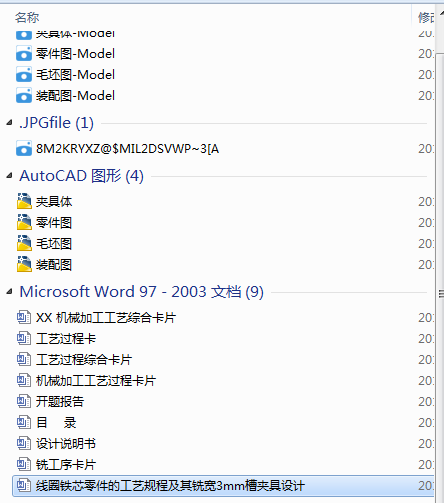Screen dimensions: 444x503
Task: Click the JPG icon of 8M2KRYXZ@$MIL2DSVWP~3[A
Action: pyautogui.click(x=24, y=149)
